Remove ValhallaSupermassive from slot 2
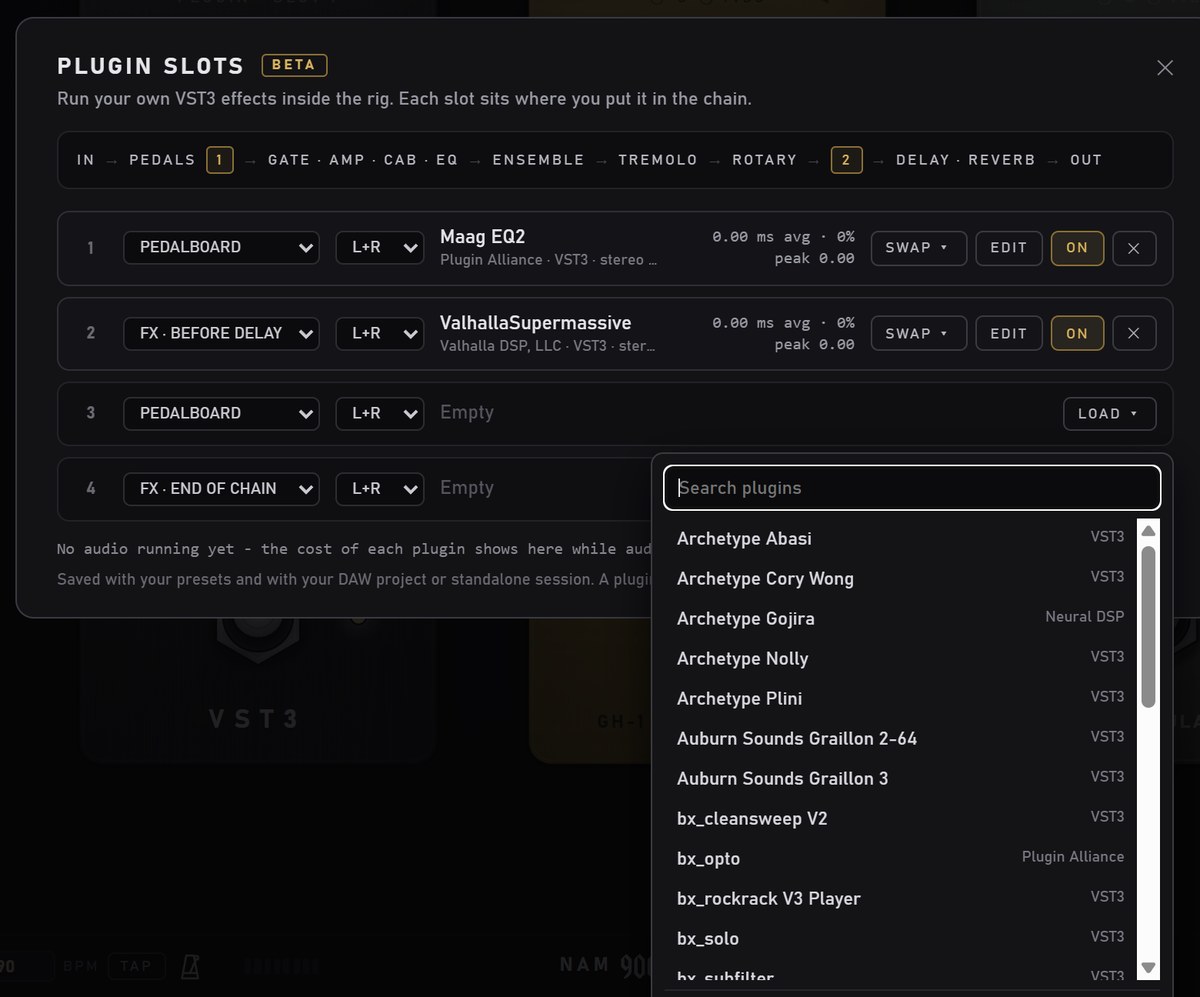 pos(1133,334)
